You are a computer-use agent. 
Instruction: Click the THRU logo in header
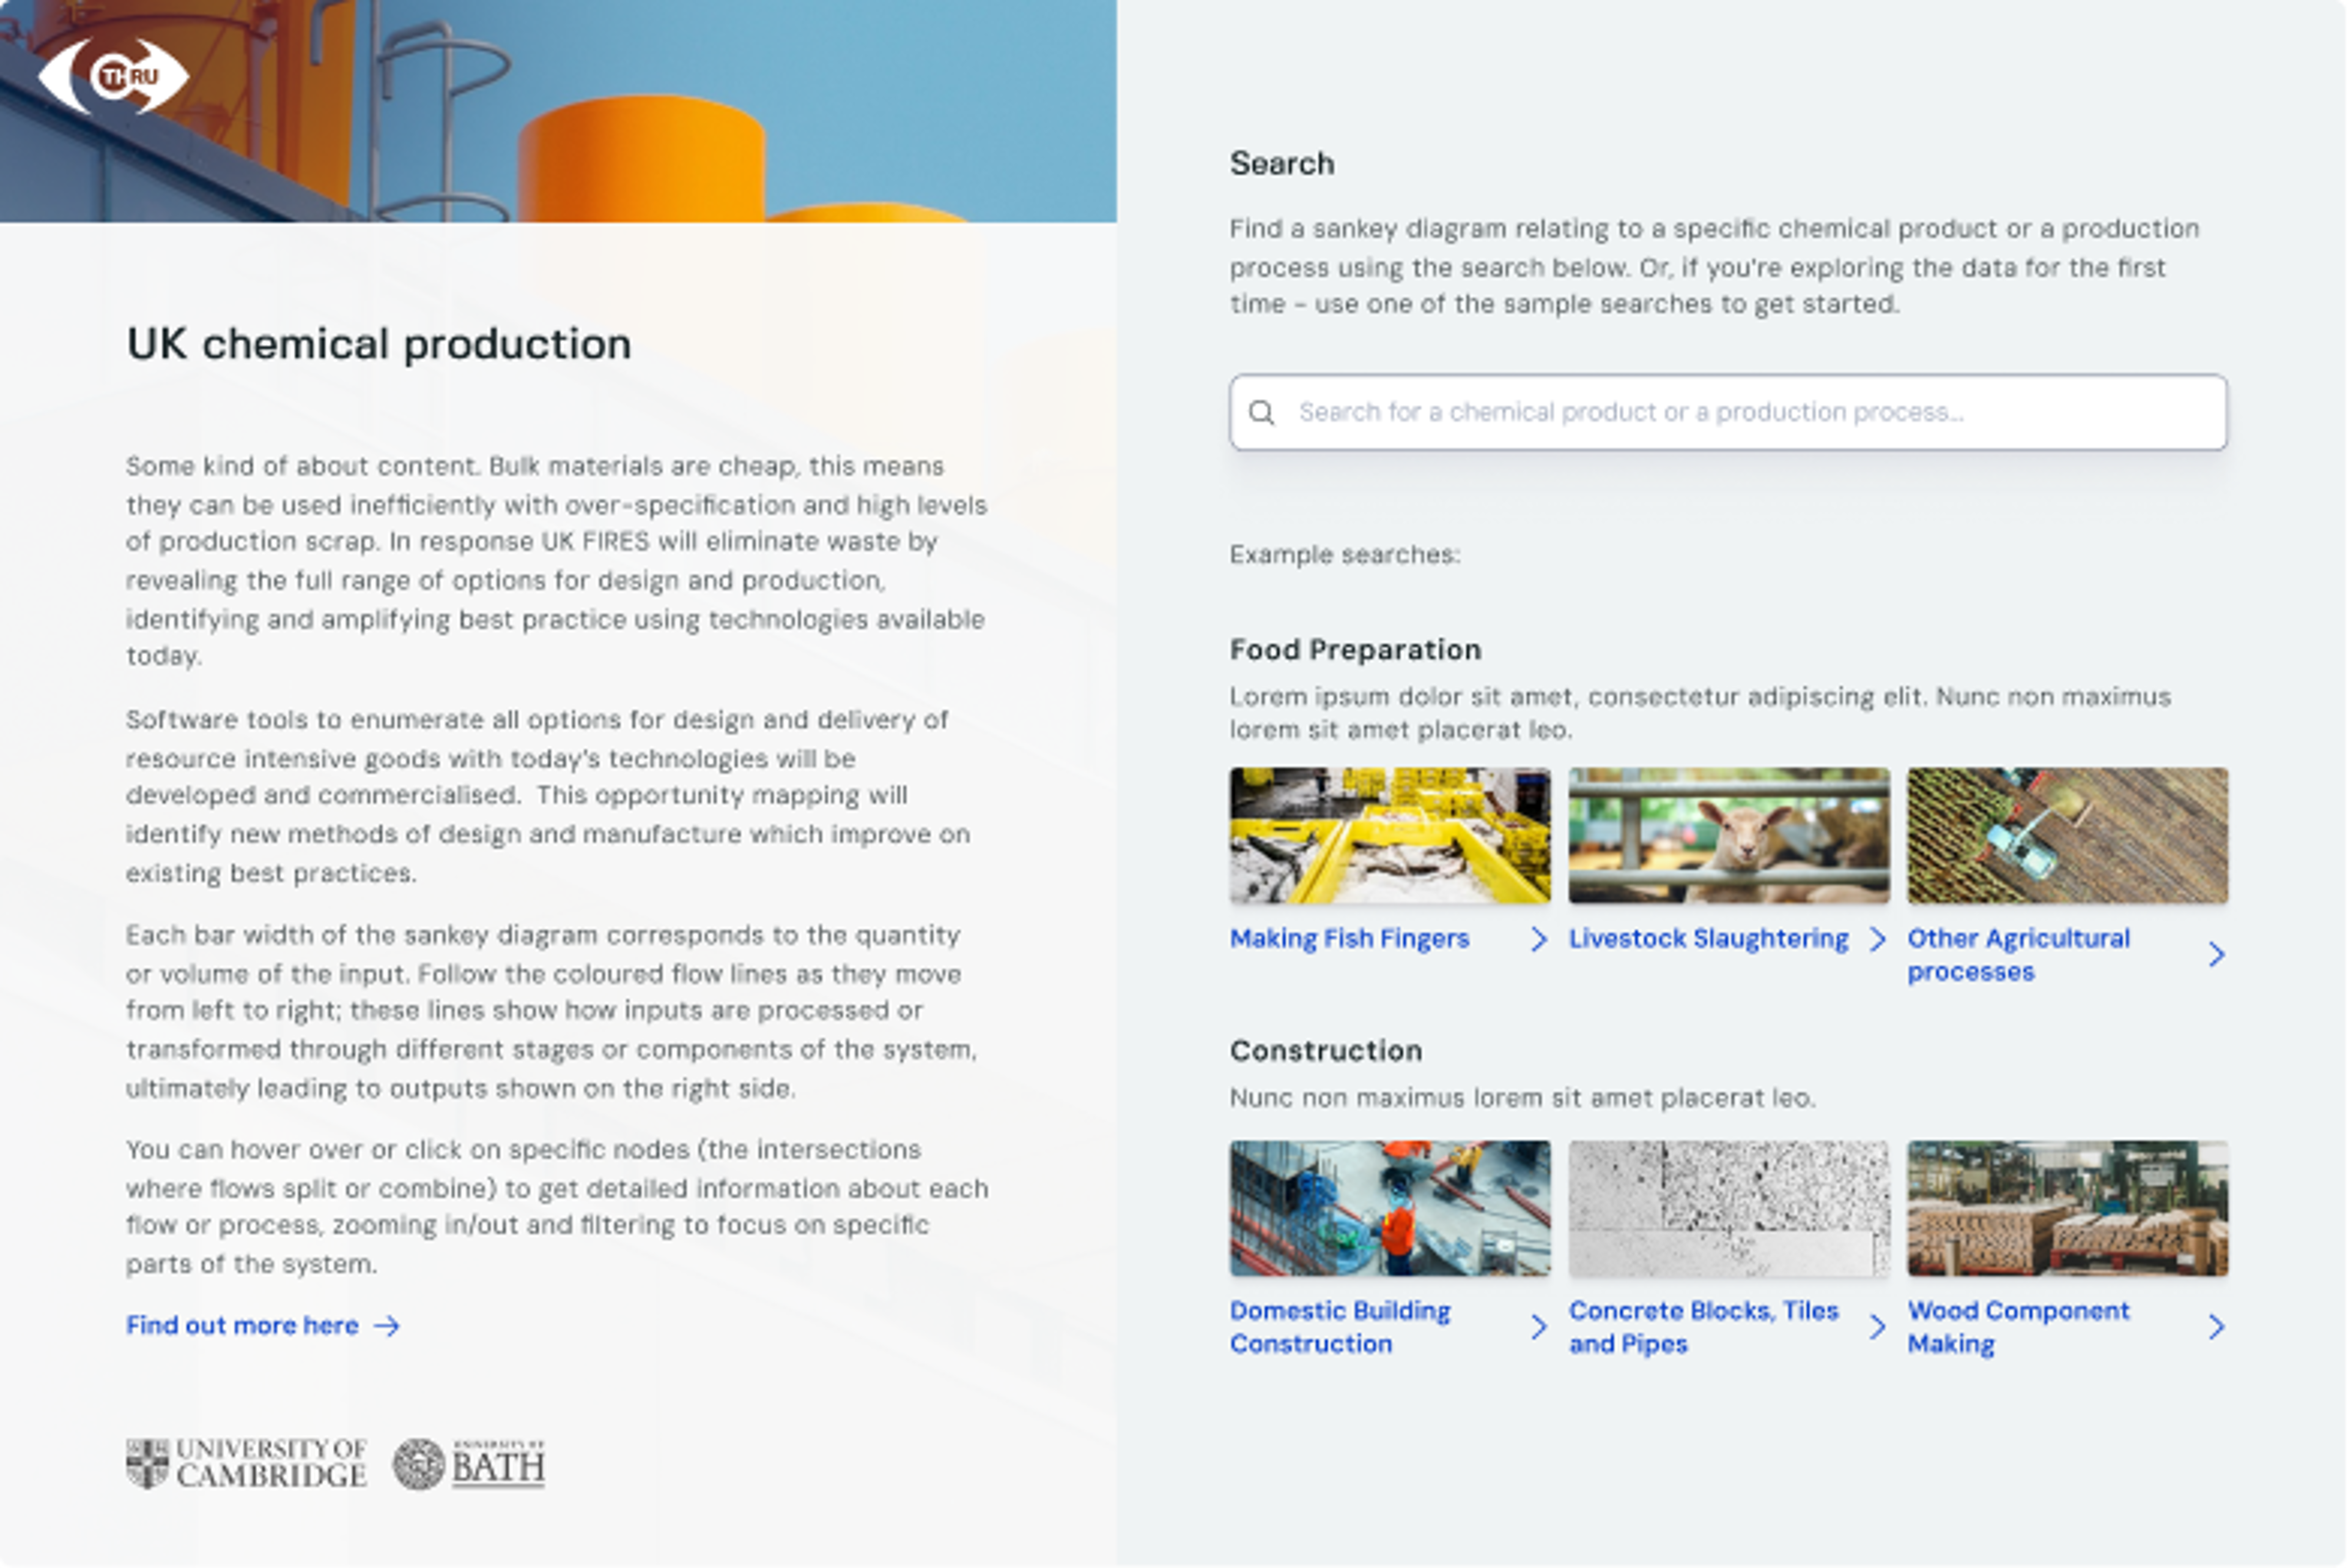click(113, 76)
